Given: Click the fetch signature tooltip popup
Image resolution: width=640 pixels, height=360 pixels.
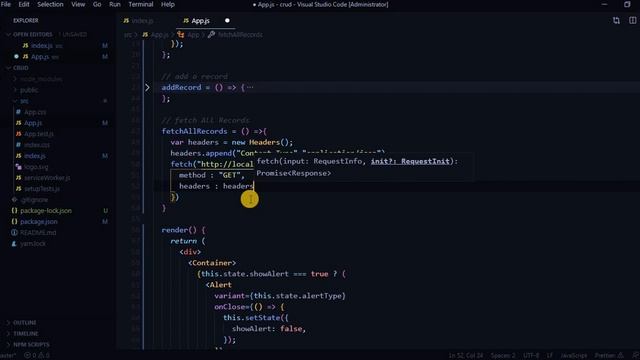Looking at the screenshot, I should coord(363,167).
